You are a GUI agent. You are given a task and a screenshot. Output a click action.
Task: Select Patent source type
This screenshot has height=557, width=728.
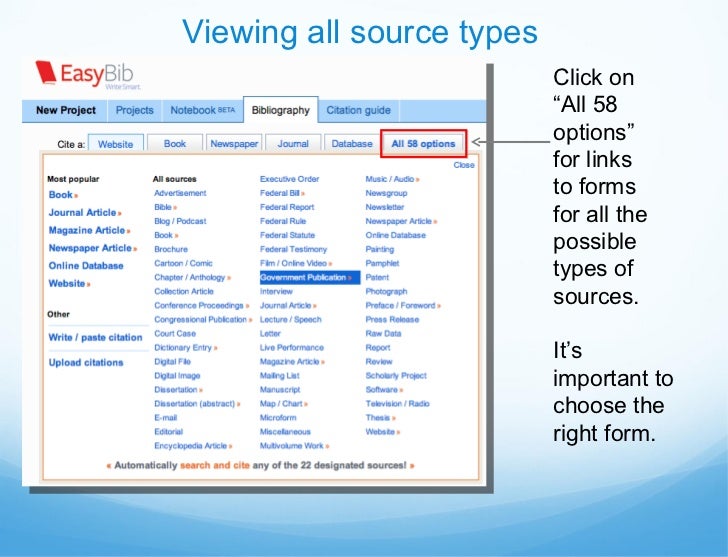(377, 277)
